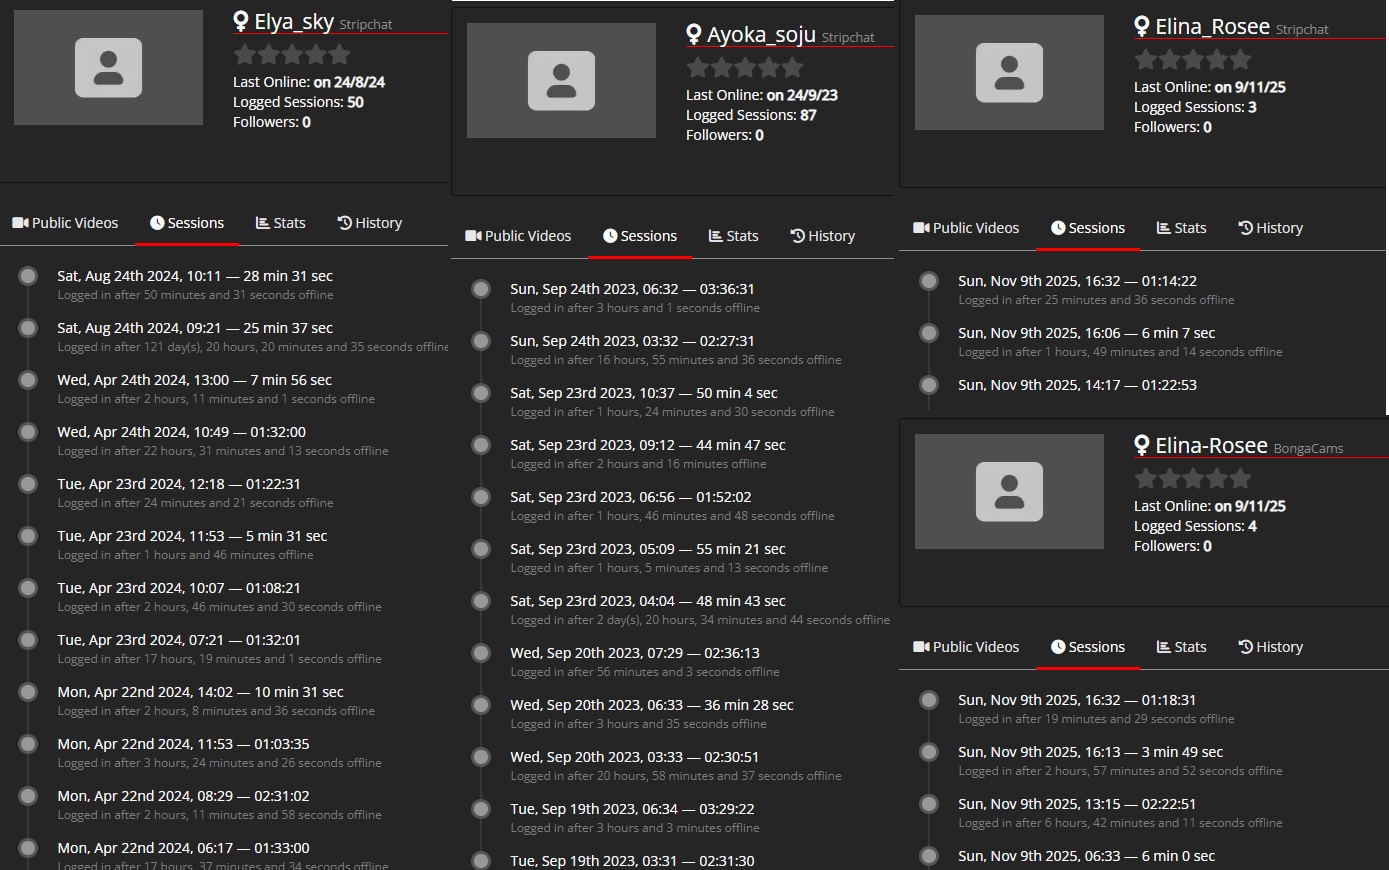Click the star rating on the BongaCams Elina-Rosee profile

pos(1193,479)
